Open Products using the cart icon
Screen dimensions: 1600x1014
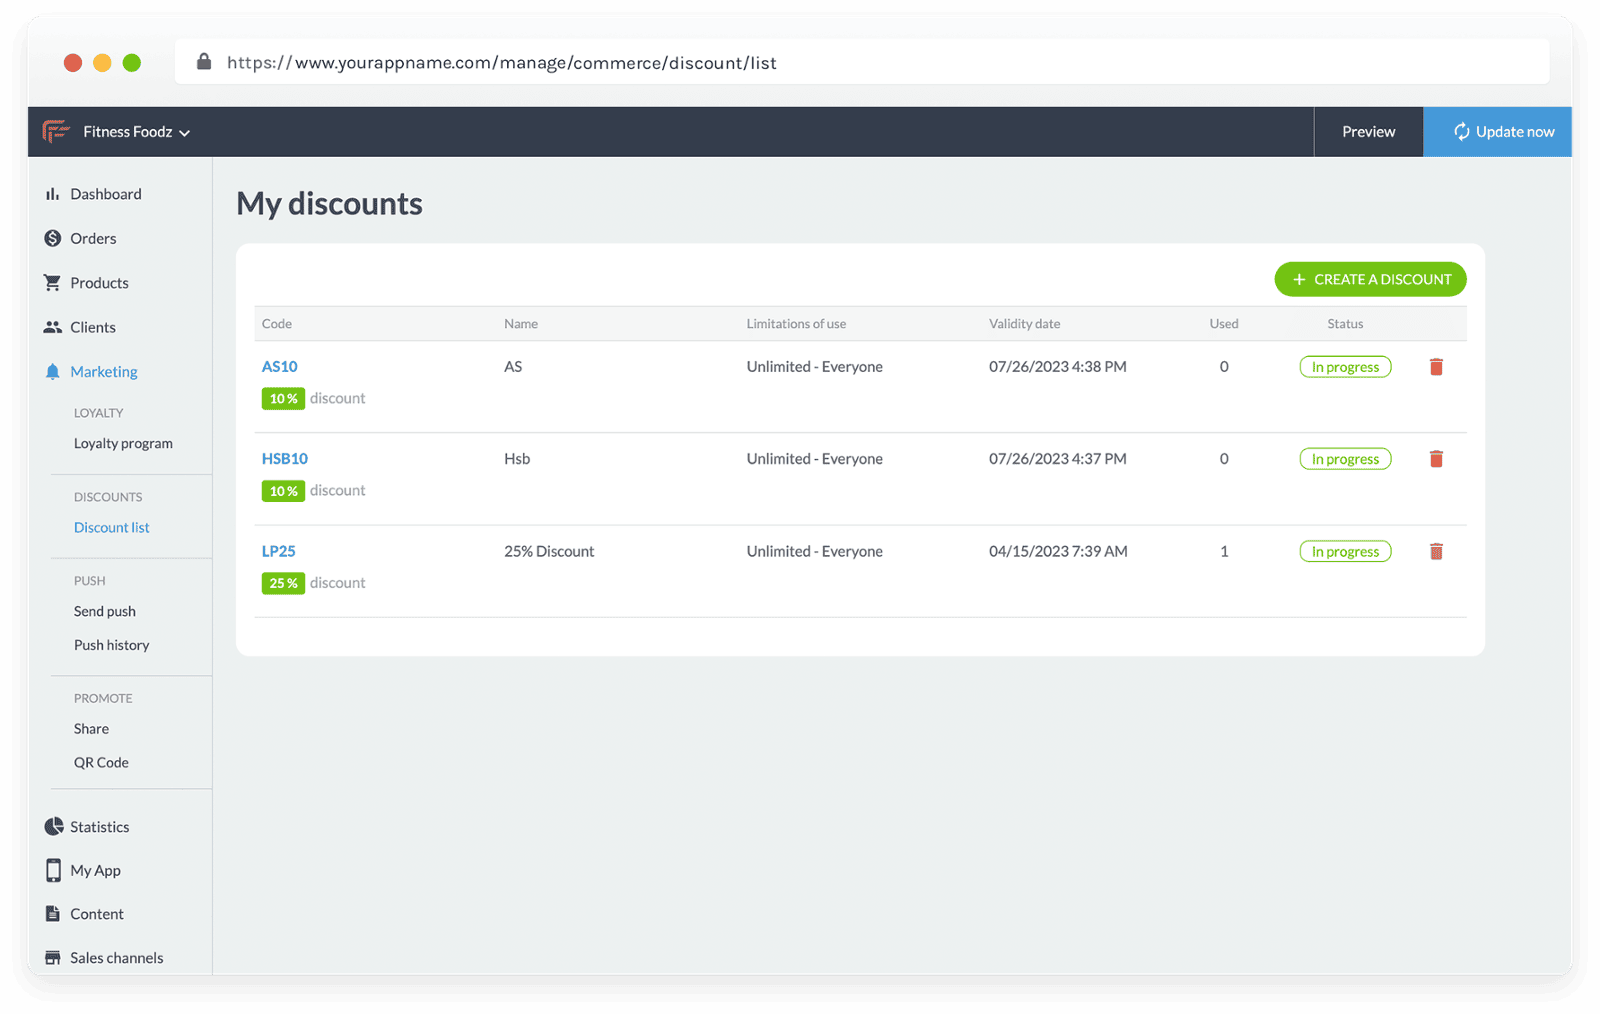coord(53,282)
